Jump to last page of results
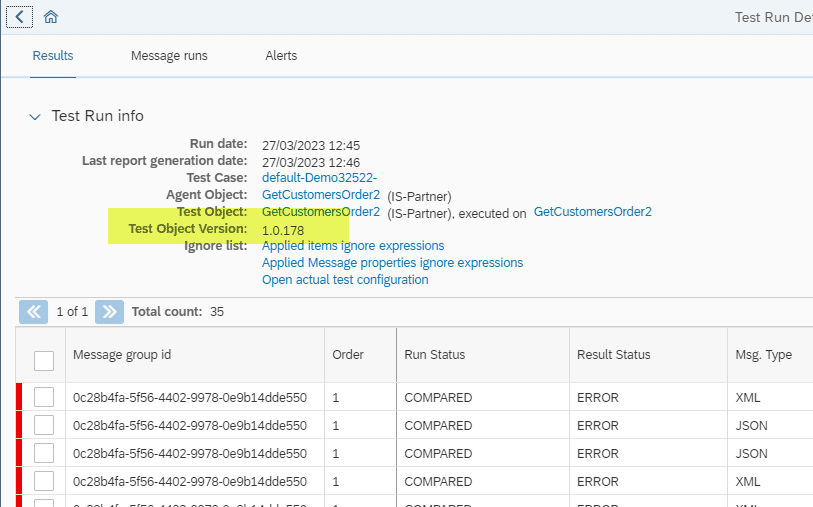This screenshot has height=507, width=813. coord(109,312)
